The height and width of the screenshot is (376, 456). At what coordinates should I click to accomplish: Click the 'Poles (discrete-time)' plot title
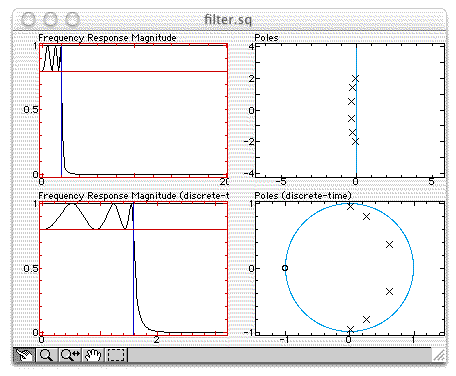coord(303,196)
